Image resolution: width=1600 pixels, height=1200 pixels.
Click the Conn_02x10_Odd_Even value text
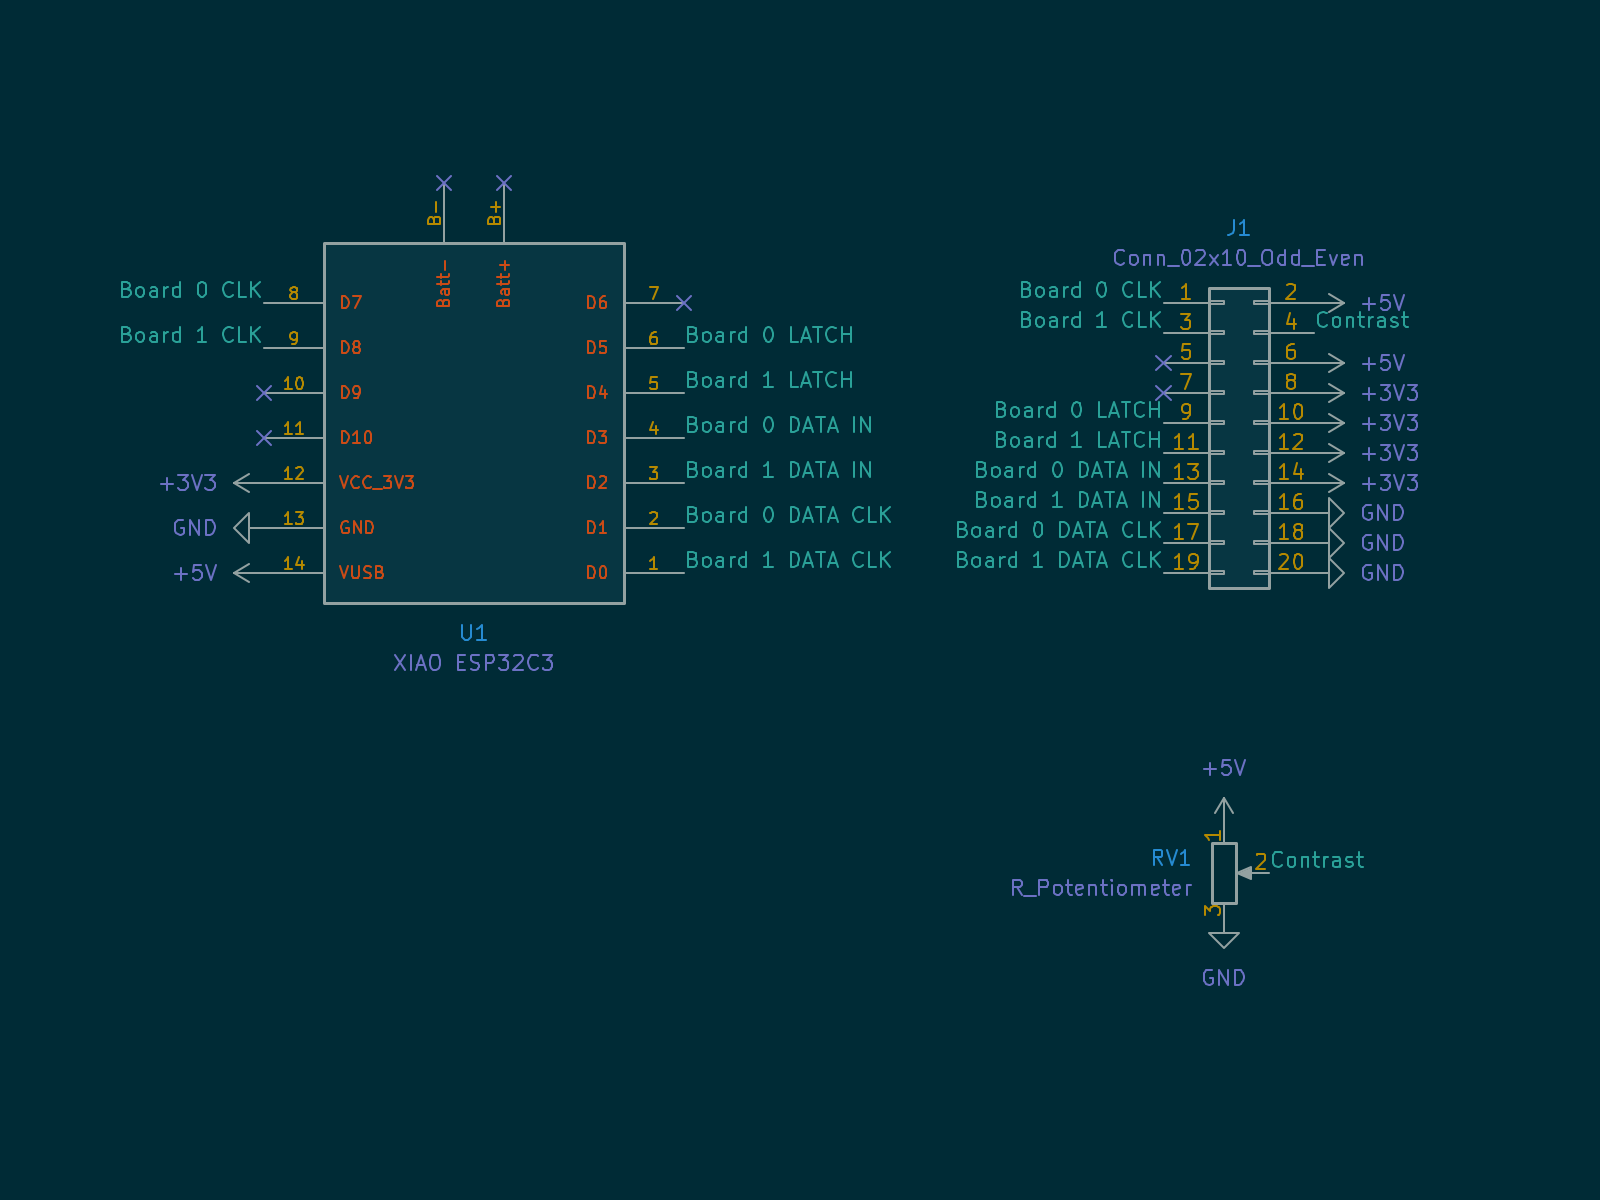[1238, 258]
